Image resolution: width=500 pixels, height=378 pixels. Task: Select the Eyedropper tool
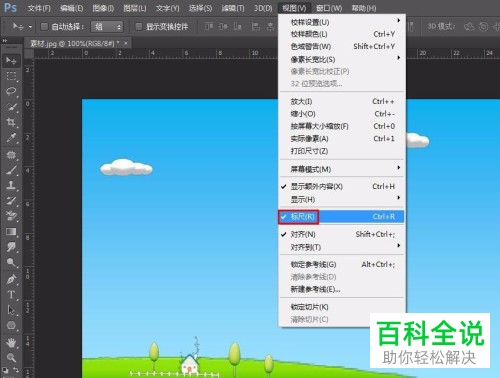coord(11,137)
